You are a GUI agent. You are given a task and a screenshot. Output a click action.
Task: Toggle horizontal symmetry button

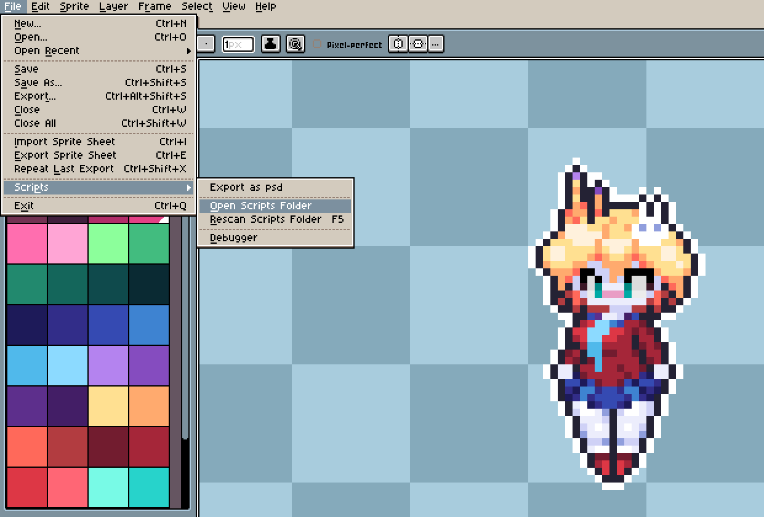coord(398,44)
